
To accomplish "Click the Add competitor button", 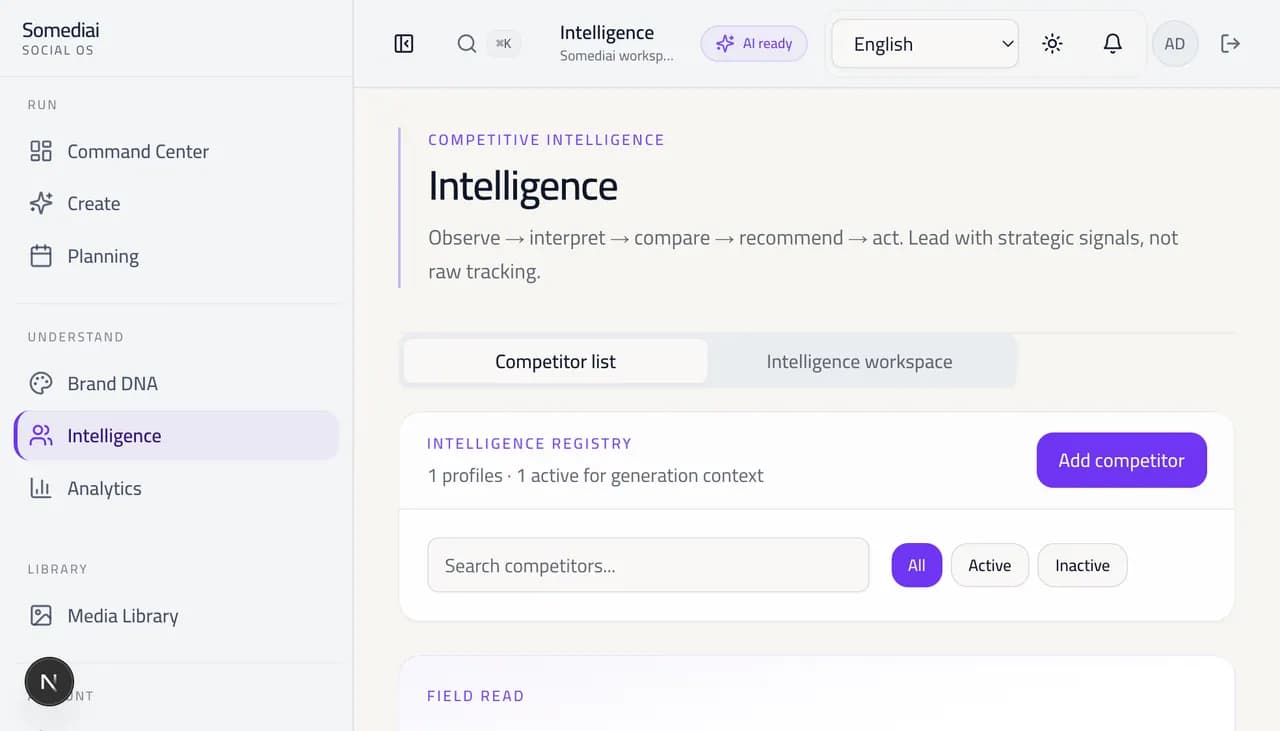I will click(1121, 460).
